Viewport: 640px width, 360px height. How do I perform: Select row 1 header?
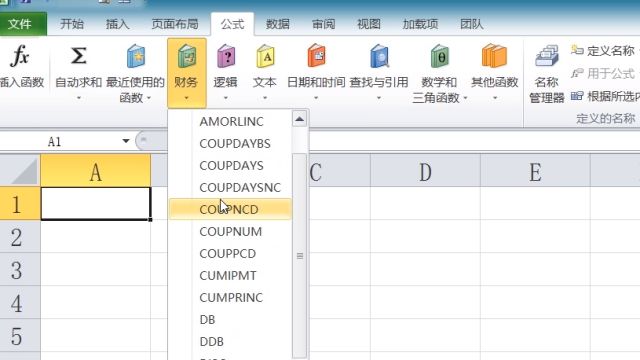20,203
